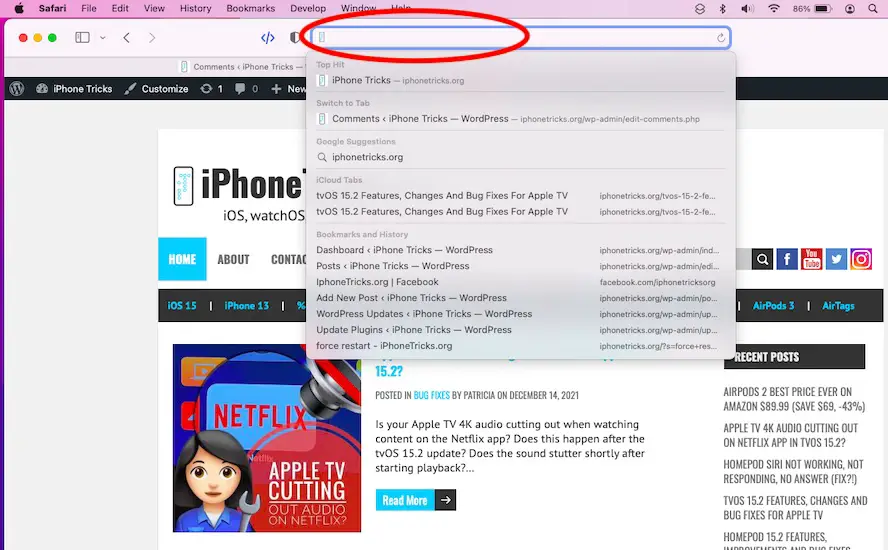Open comments bubble in admin bar
The width and height of the screenshot is (888, 550).
pos(246,89)
